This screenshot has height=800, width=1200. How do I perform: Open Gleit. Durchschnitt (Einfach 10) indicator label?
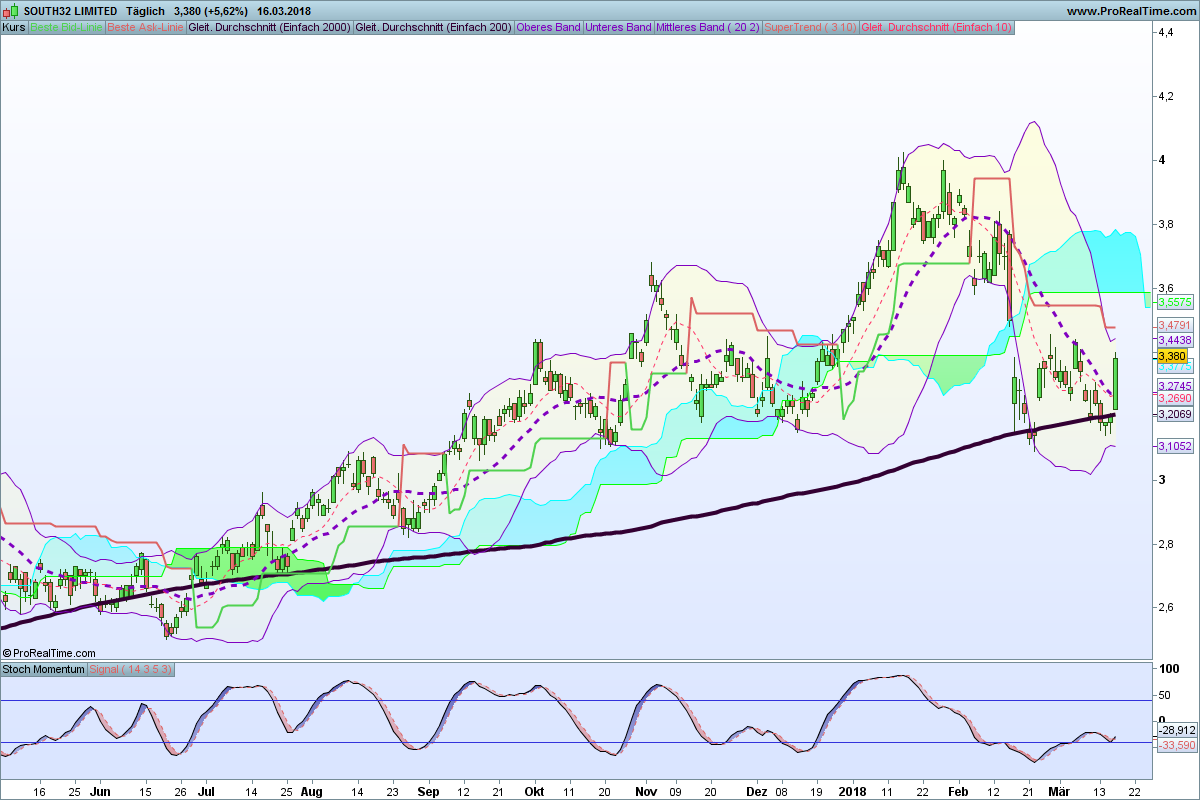click(937, 27)
